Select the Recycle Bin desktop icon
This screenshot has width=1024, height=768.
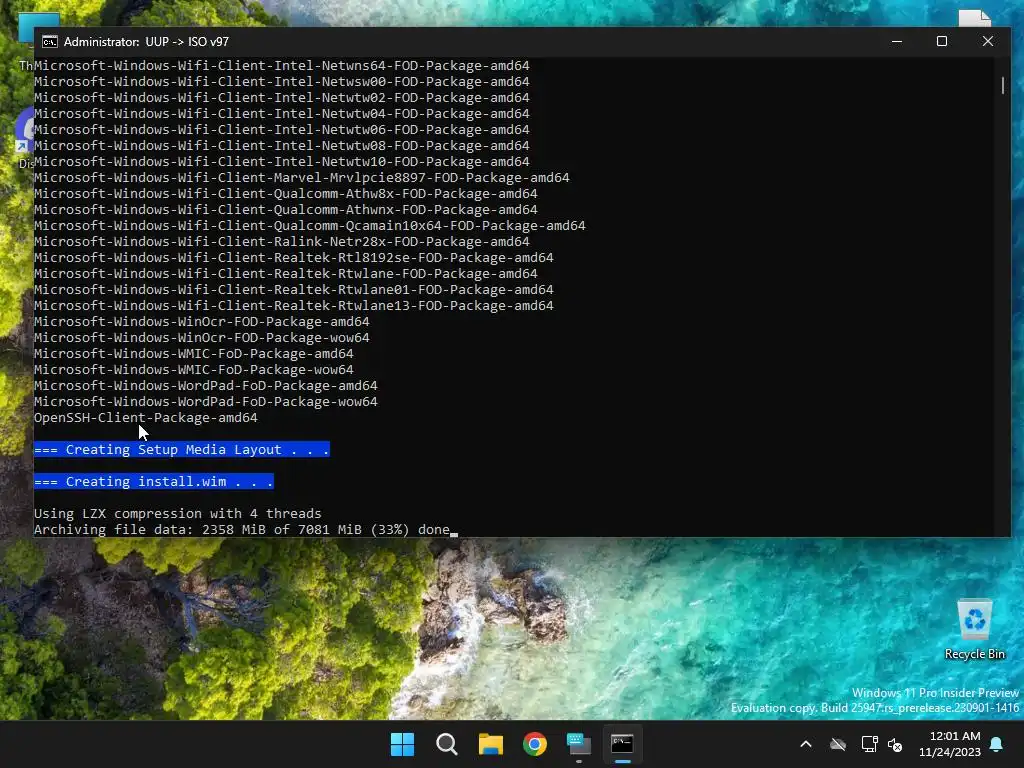click(x=974, y=630)
